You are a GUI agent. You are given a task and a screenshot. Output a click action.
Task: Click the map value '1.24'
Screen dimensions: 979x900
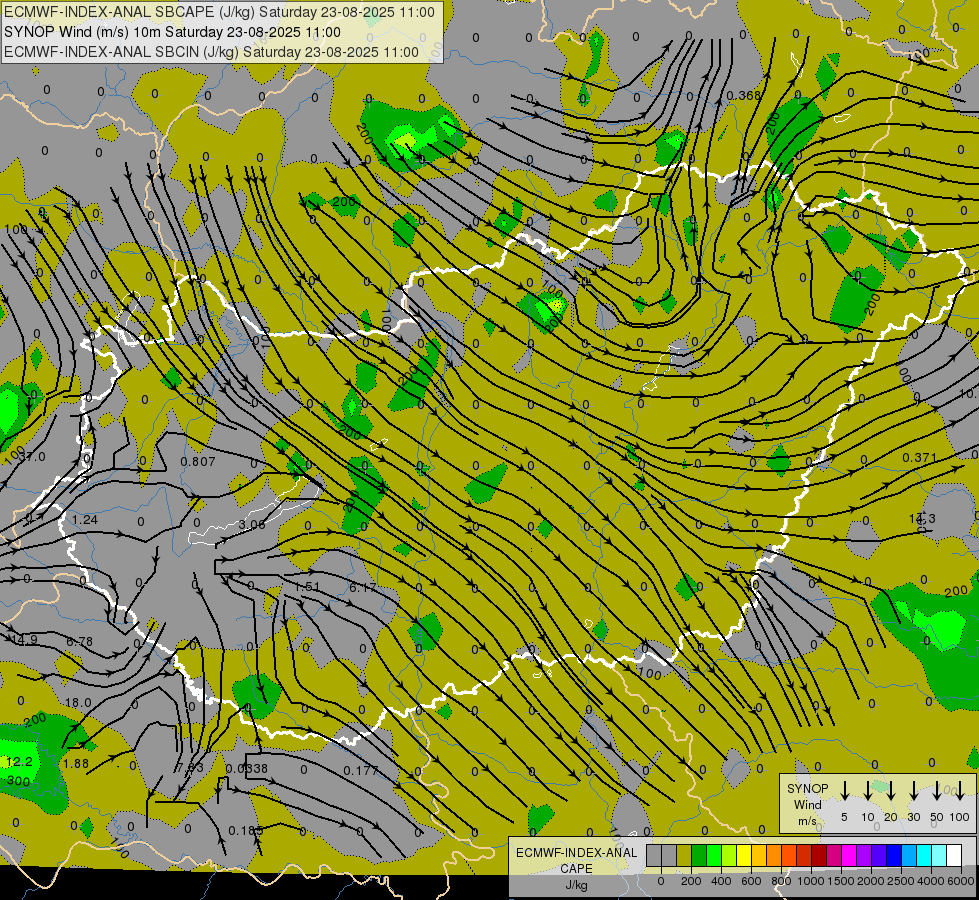coord(85,520)
